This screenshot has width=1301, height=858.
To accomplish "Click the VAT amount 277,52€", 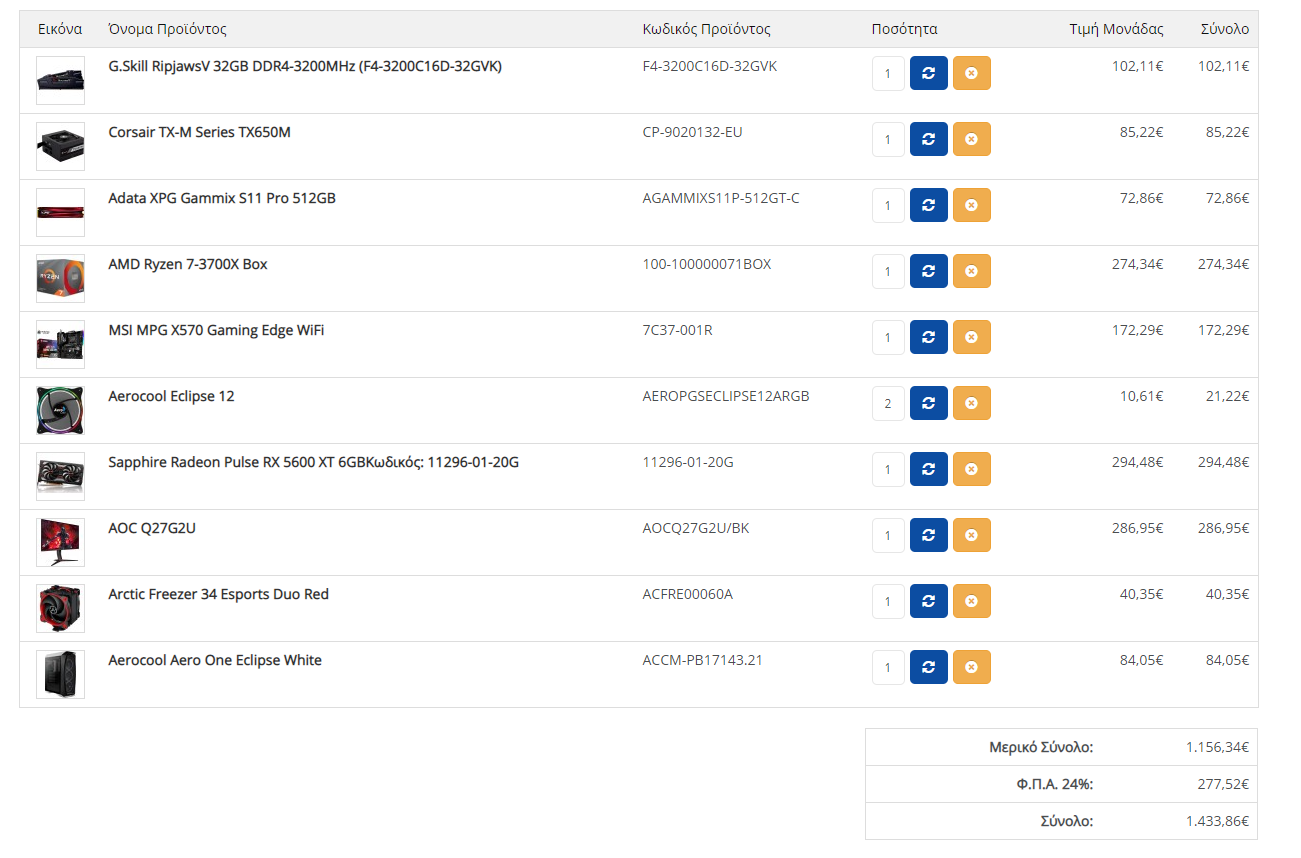I will pyautogui.click(x=1223, y=784).
